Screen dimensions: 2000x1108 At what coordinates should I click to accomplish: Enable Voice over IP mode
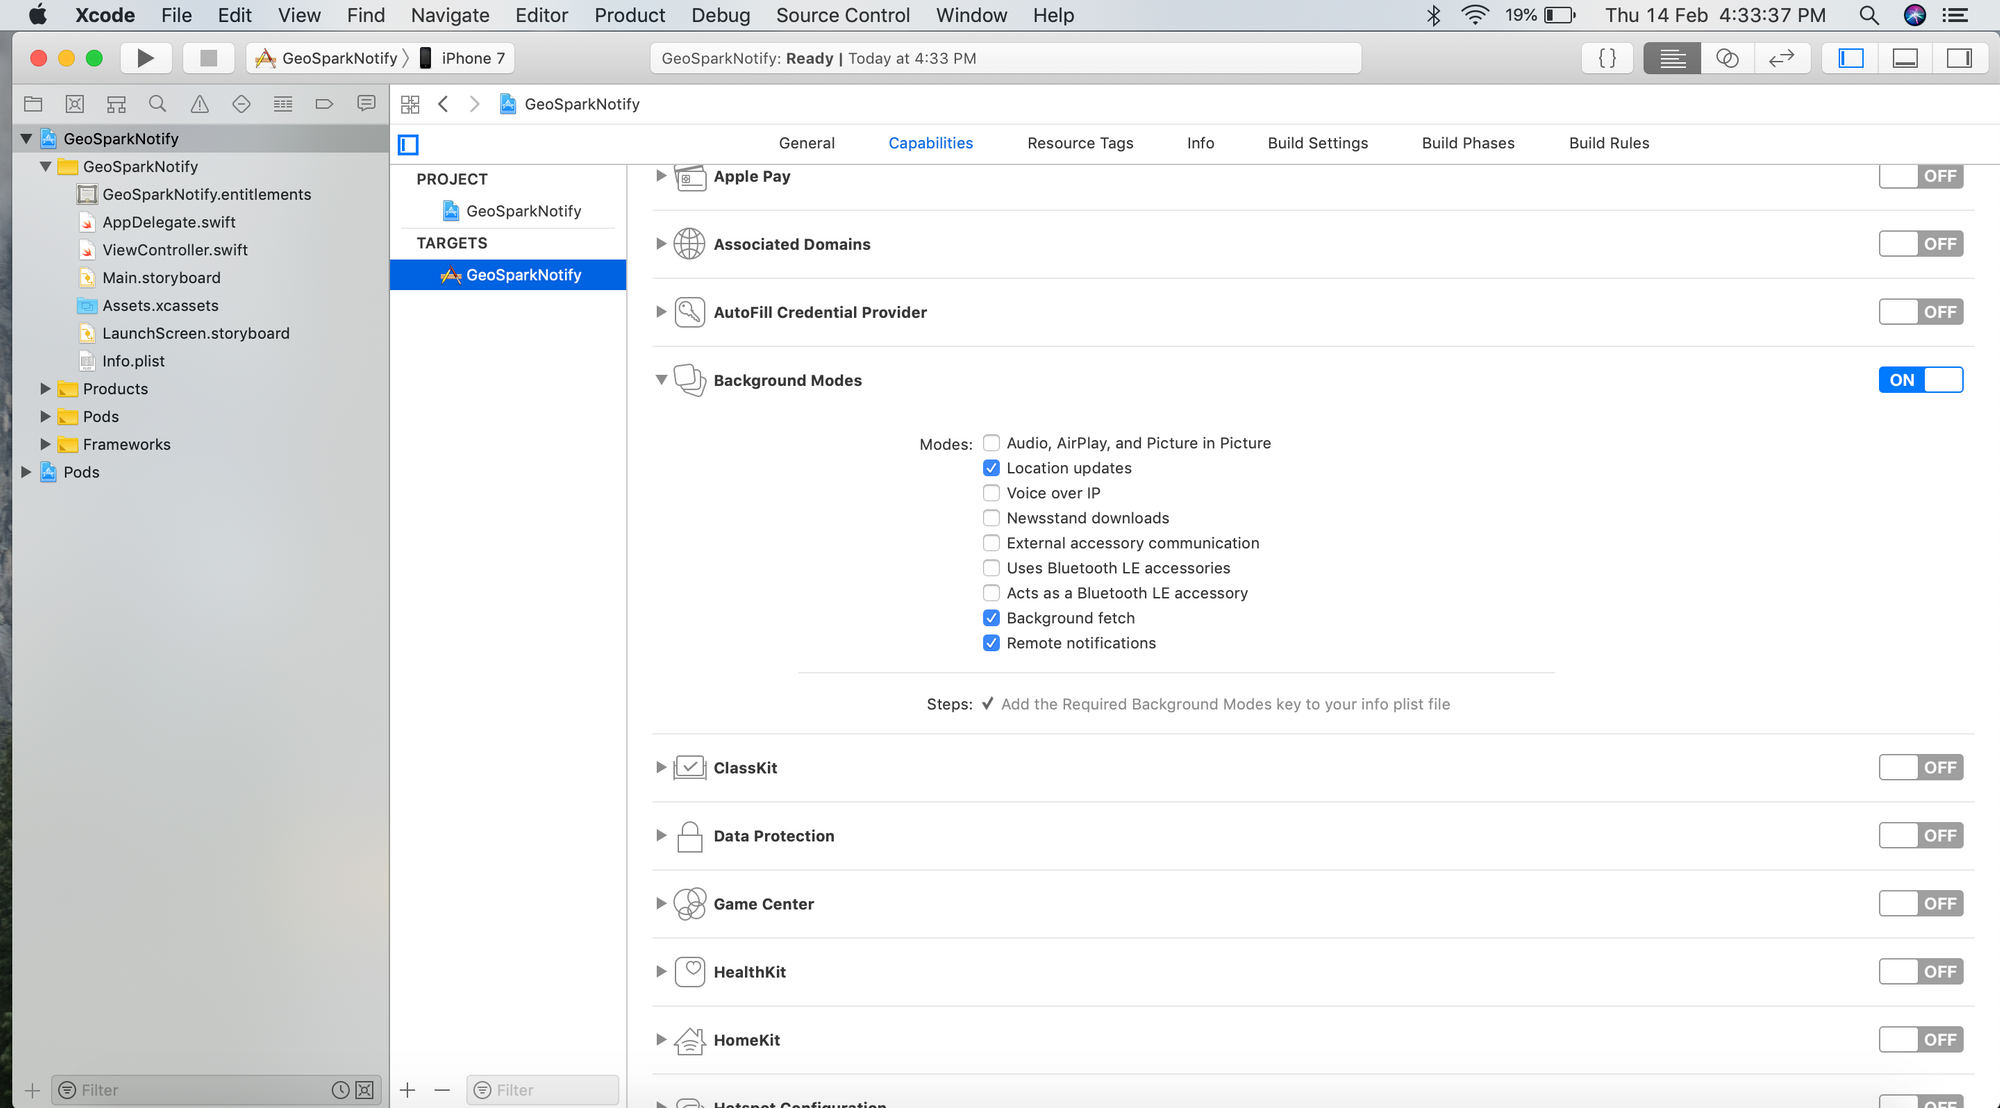pyautogui.click(x=991, y=493)
